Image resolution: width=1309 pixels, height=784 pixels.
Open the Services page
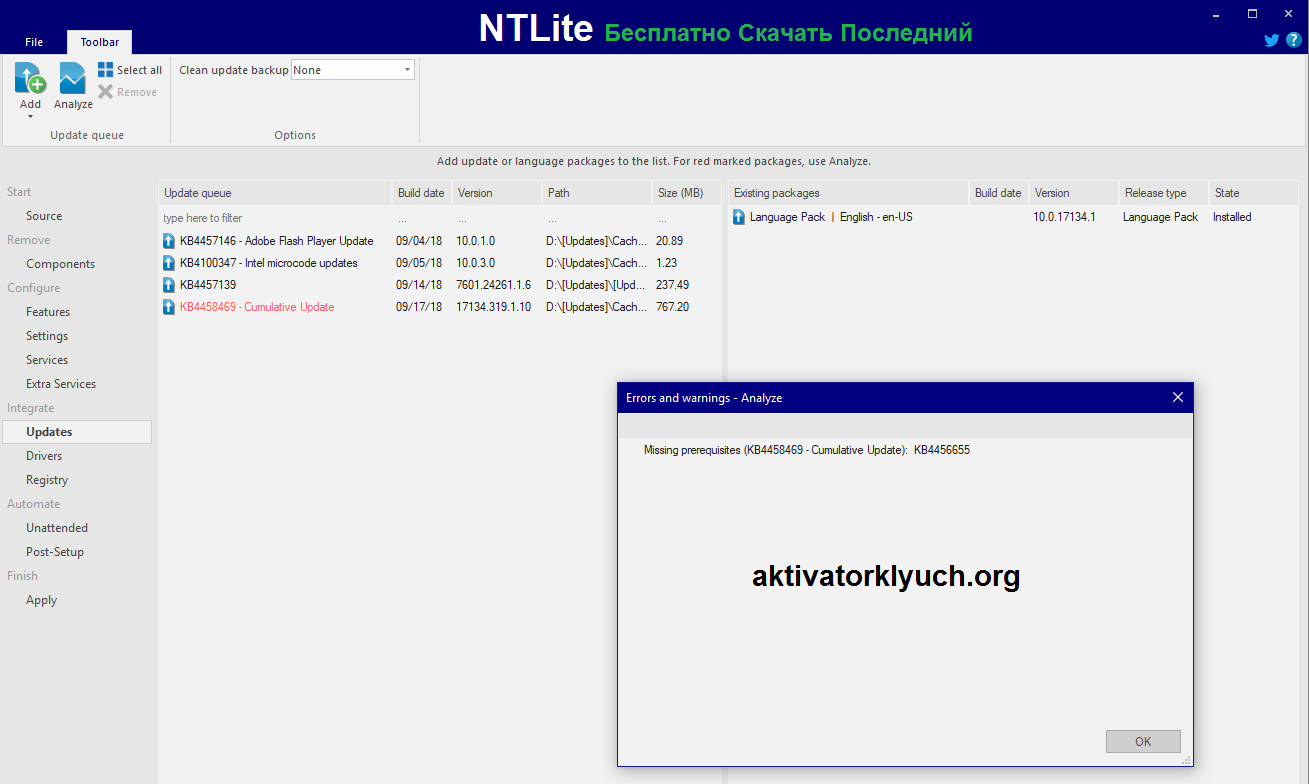tap(47, 360)
